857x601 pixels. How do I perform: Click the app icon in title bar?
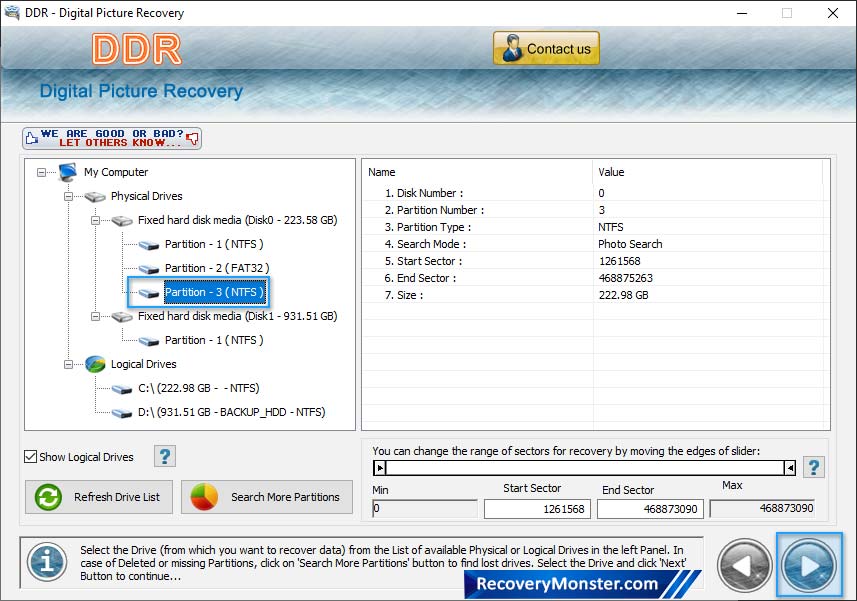pyautogui.click(x=11, y=12)
